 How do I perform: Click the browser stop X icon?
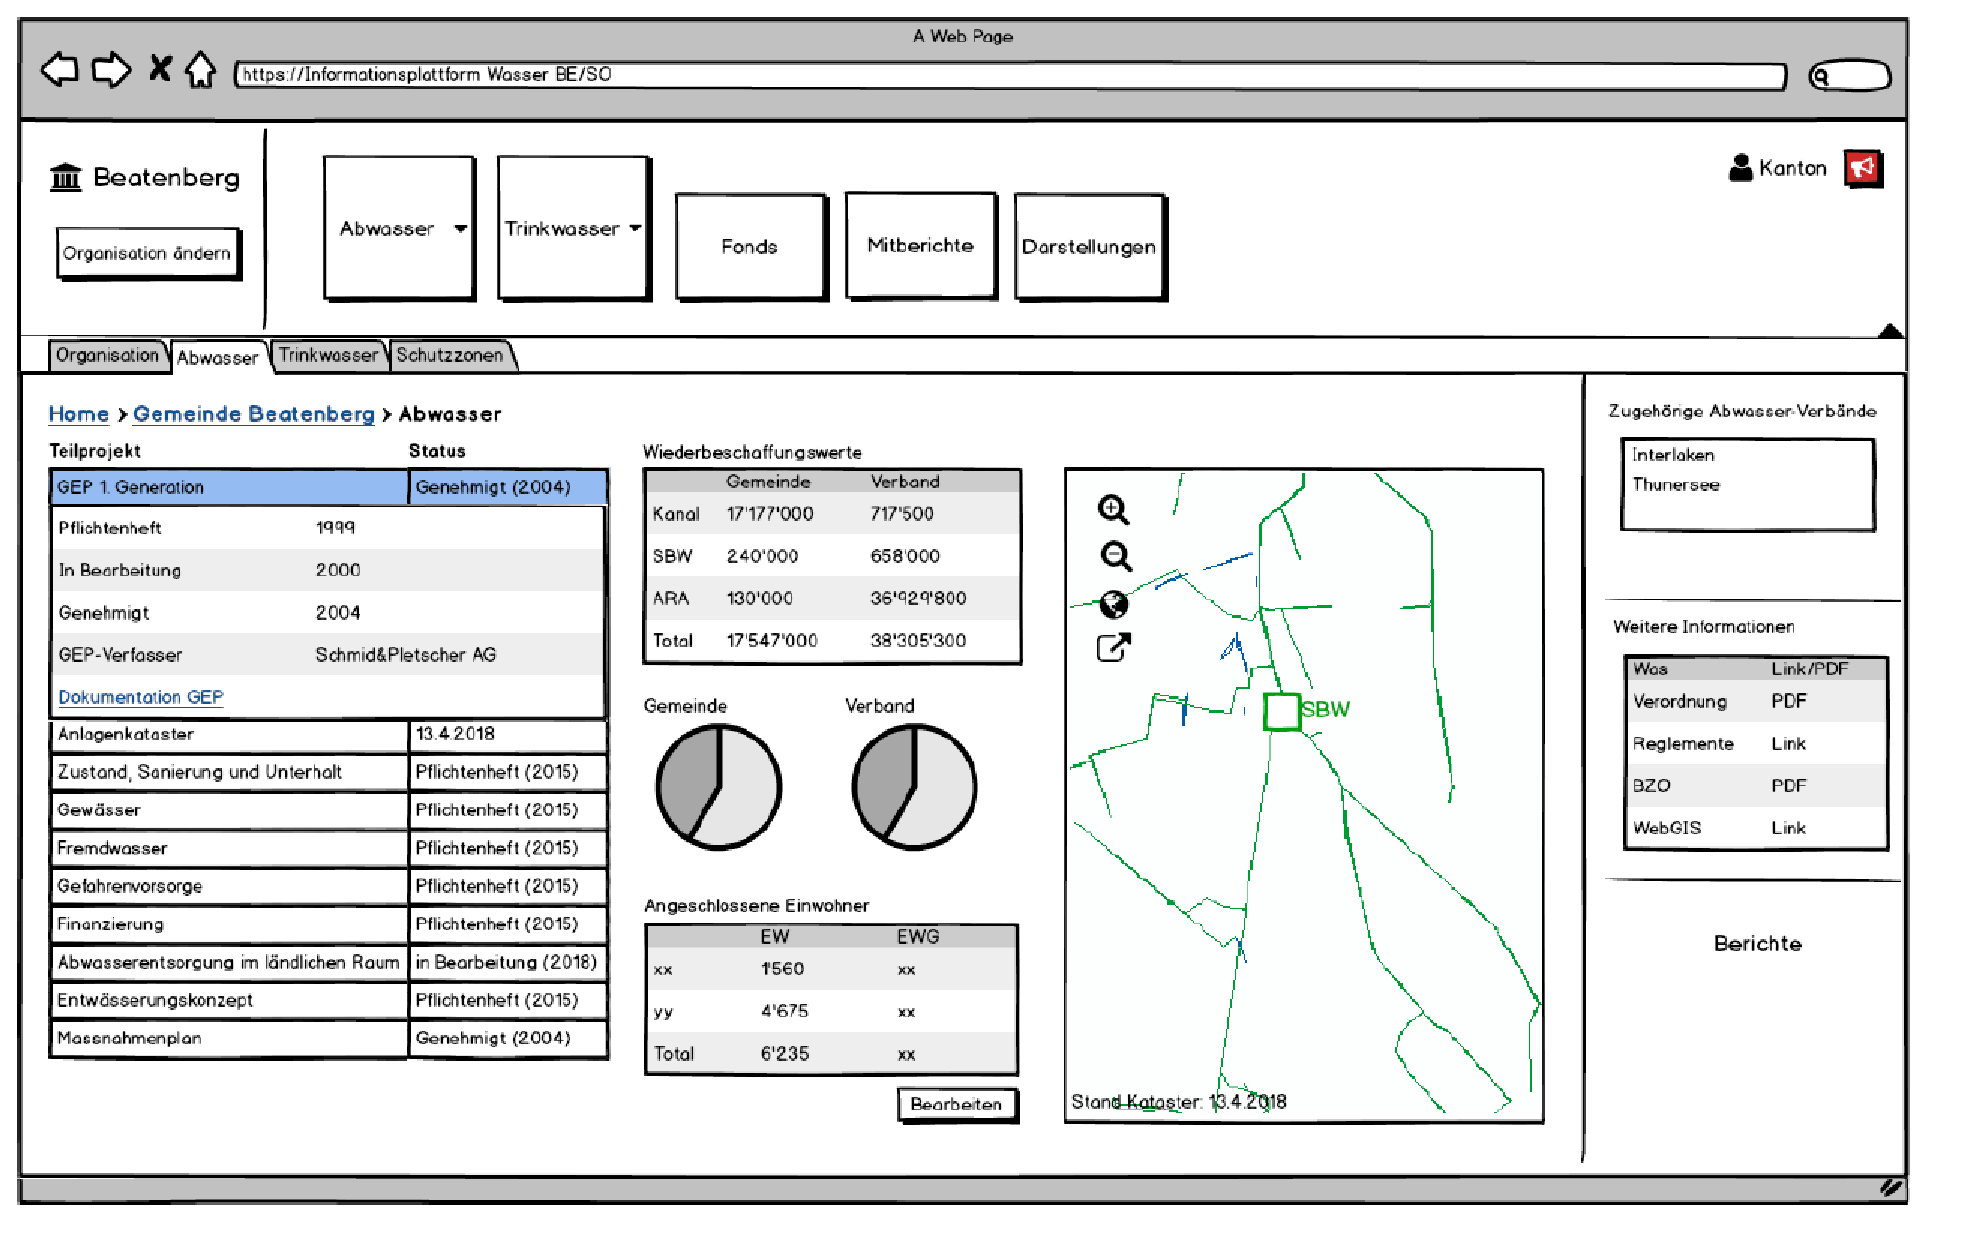tap(160, 69)
